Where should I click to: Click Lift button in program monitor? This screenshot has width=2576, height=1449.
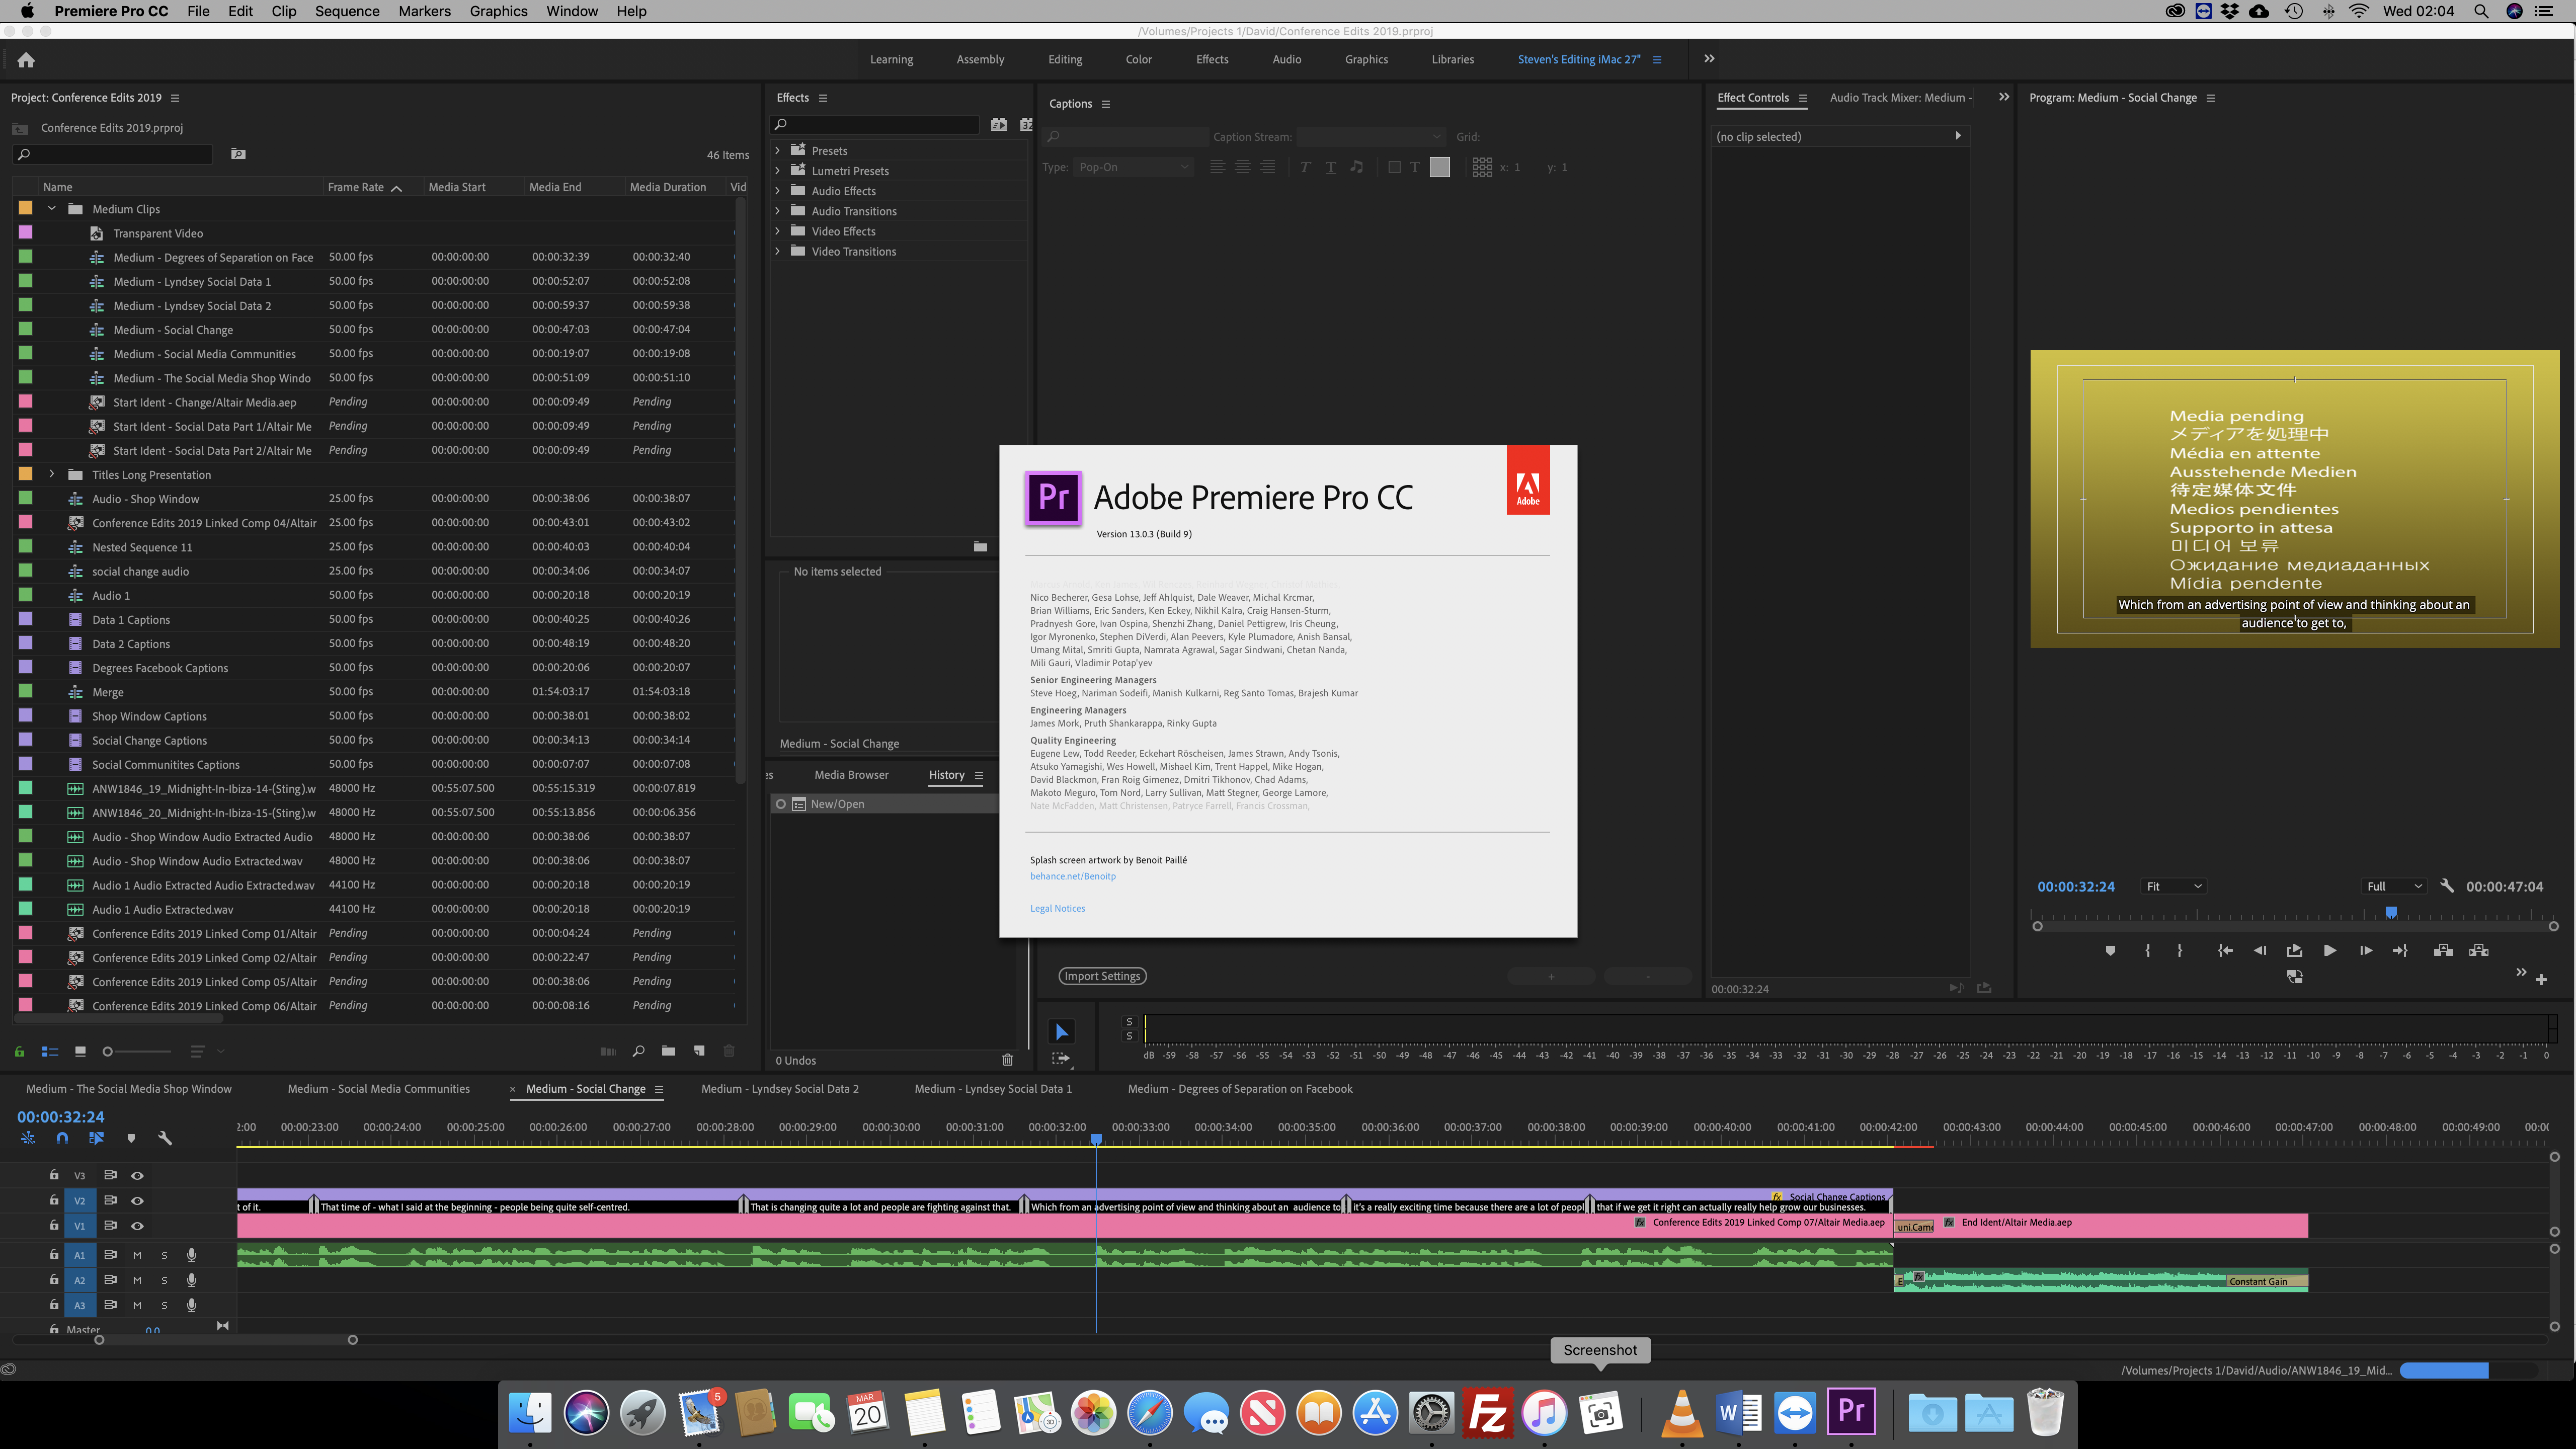pos(2443,951)
